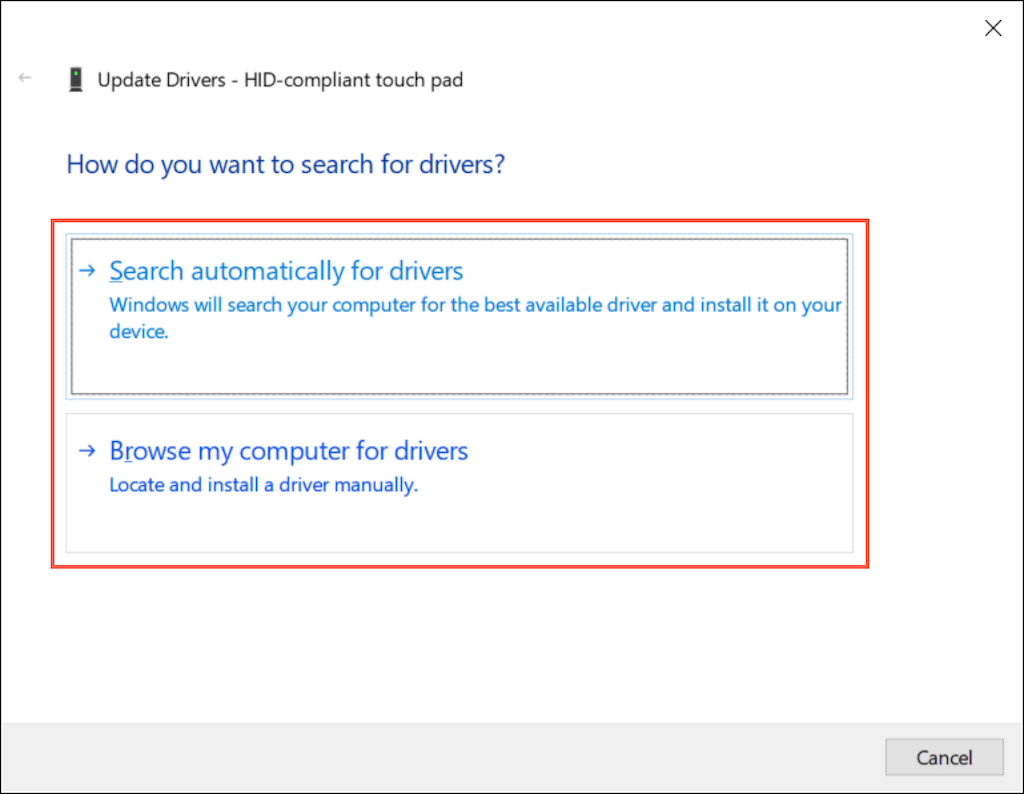The image size is (1024, 794).
Task: Click the arrow beside Search automatically for drivers
Action: click(89, 271)
